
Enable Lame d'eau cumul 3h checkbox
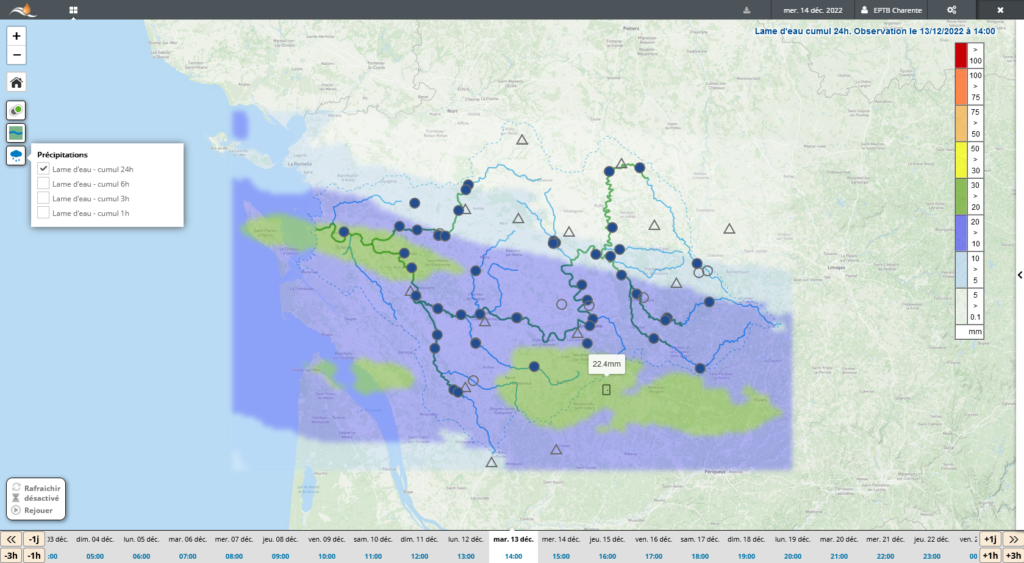coord(43,198)
